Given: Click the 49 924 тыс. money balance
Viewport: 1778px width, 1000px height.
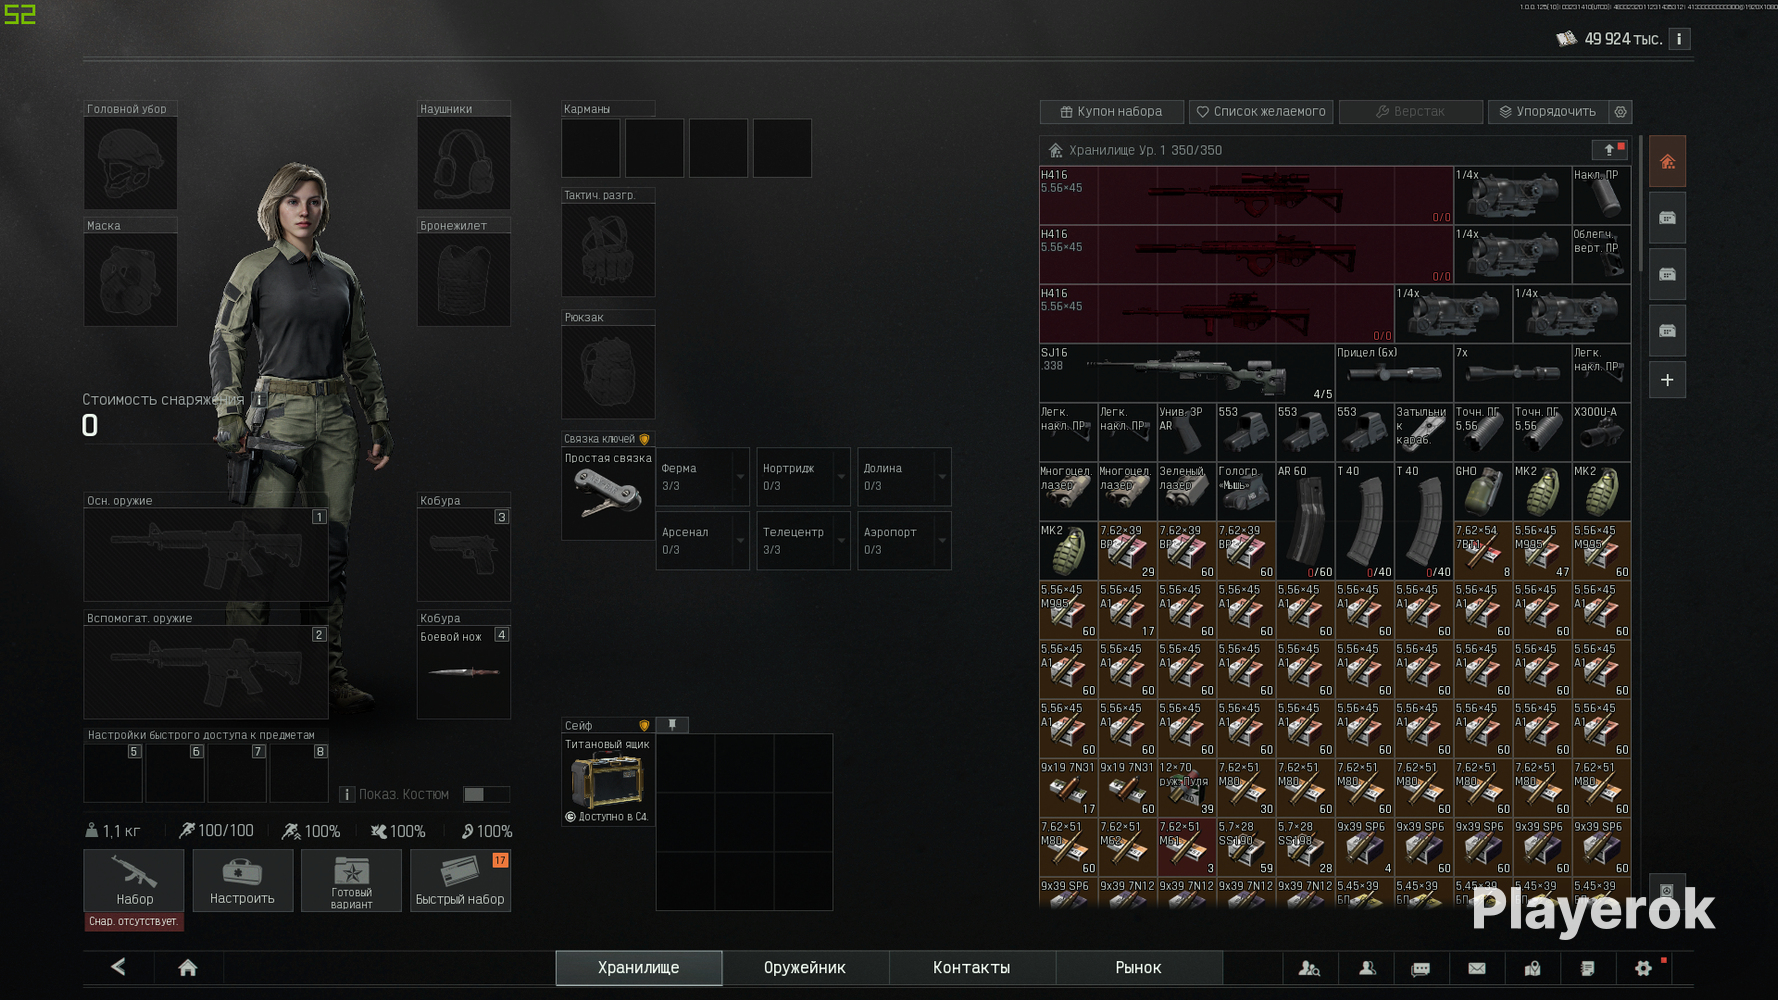Looking at the screenshot, I should pyautogui.click(x=1623, y=39).
